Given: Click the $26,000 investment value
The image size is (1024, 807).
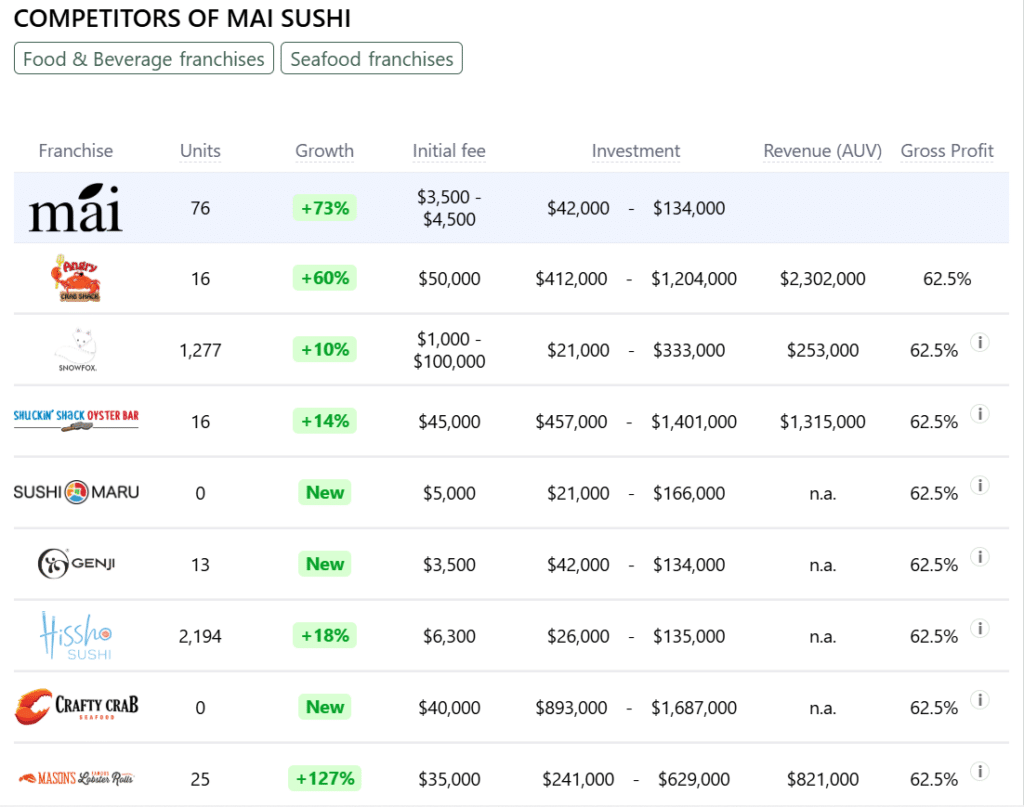Looking at the screenshot, I should 578,637.
